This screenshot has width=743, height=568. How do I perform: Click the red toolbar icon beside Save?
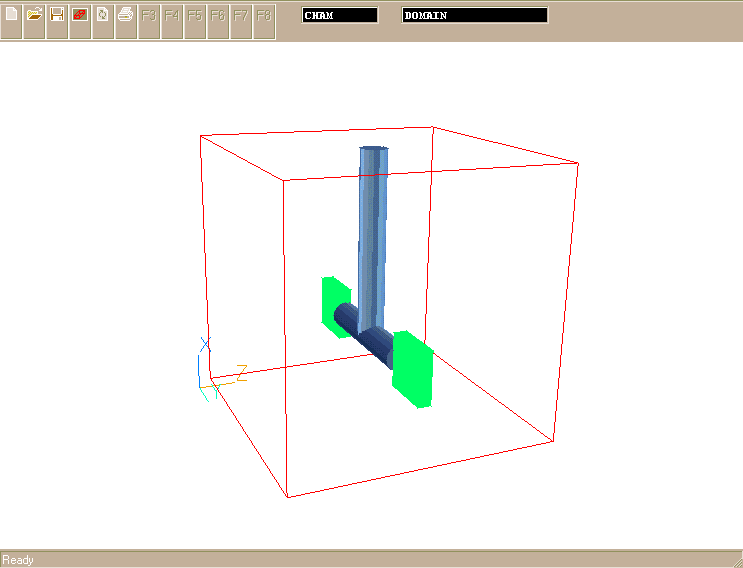80,16
